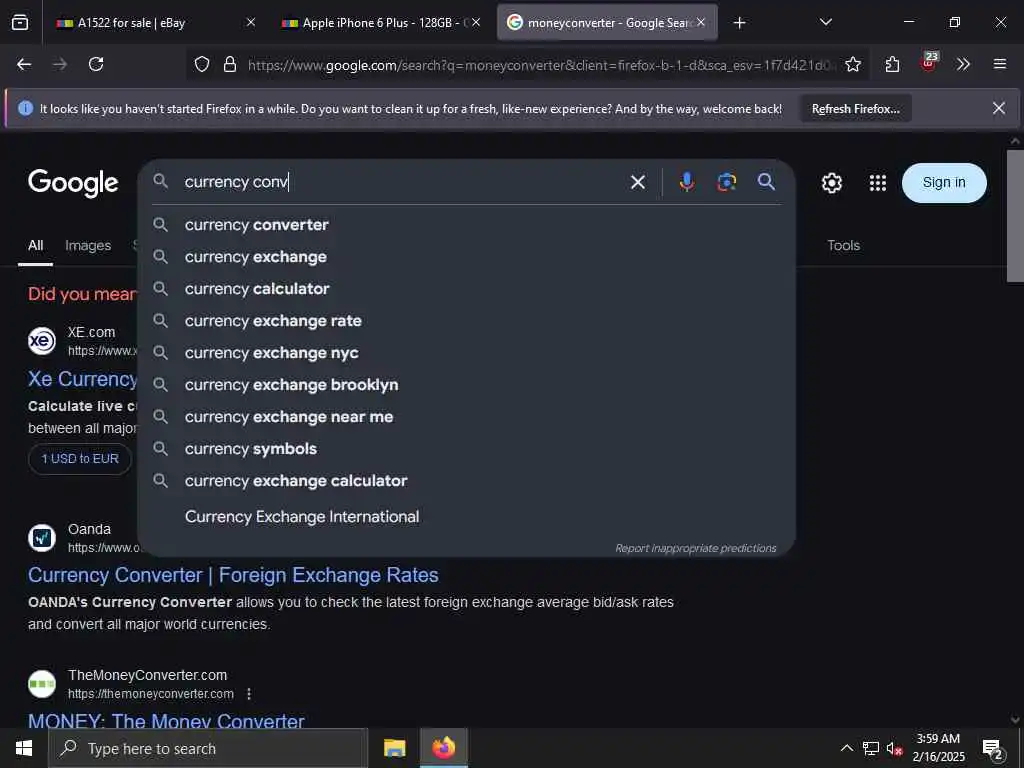Open the red extension with 23 badge
Image resolution: width=1024 pixels, height=768 pixels.
(929, 63)
